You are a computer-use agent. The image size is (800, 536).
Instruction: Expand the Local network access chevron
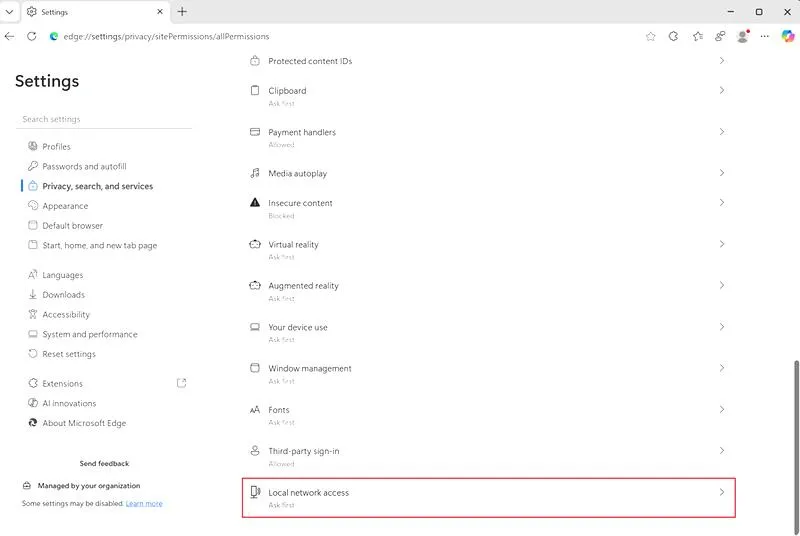(722, 492)
